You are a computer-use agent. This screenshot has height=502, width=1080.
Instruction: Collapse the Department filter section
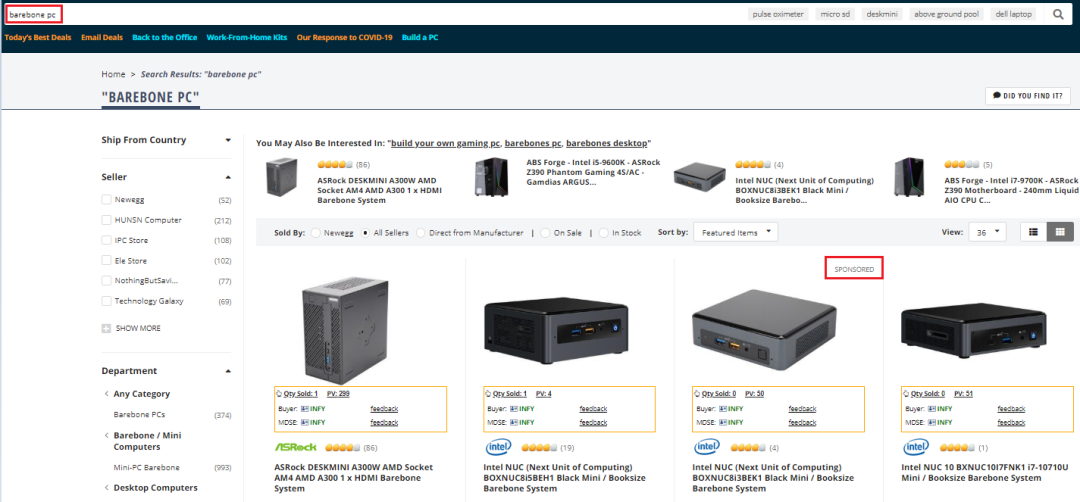228,371
